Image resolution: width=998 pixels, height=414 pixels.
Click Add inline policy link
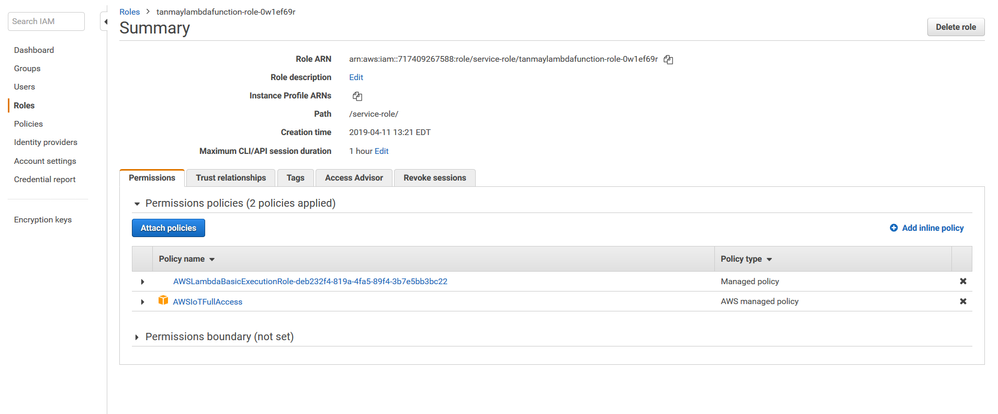[x=932, y=228]
